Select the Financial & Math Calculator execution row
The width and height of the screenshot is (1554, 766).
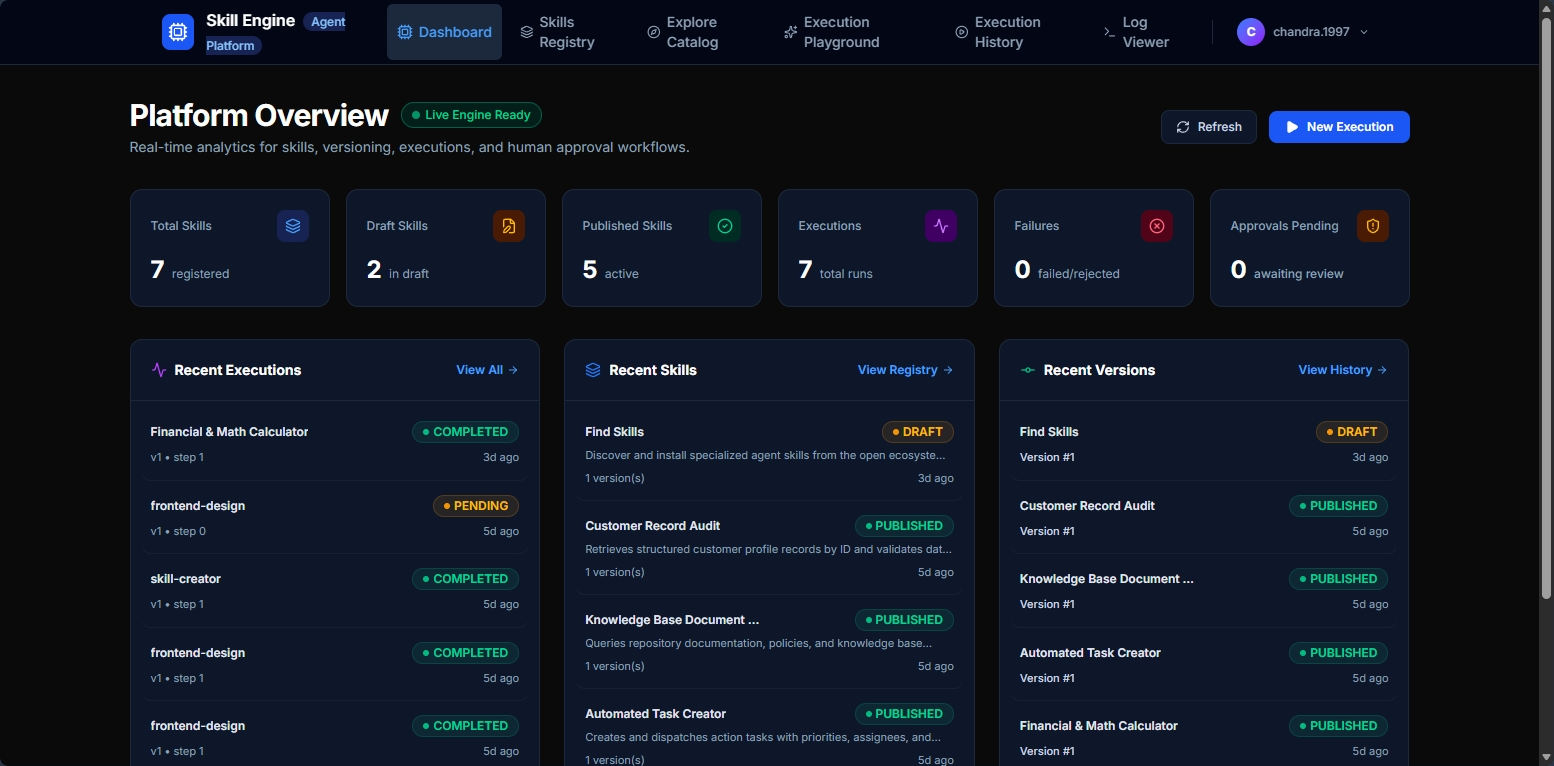335,444
